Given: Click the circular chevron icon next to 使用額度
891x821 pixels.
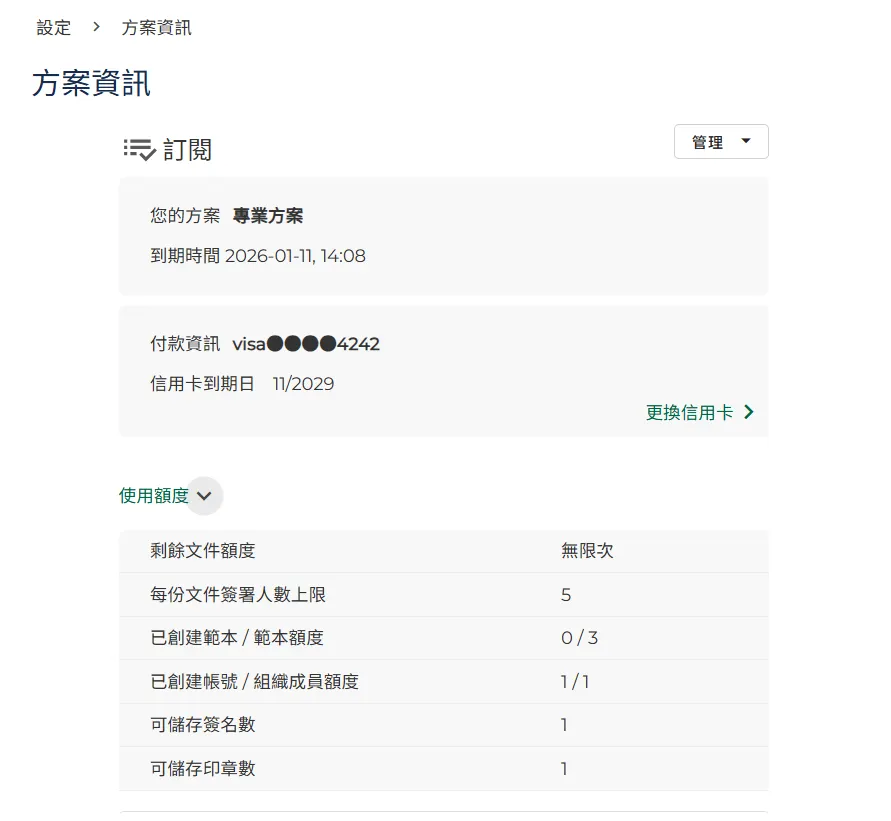Looking at the screenshot, I should (204, 495).
